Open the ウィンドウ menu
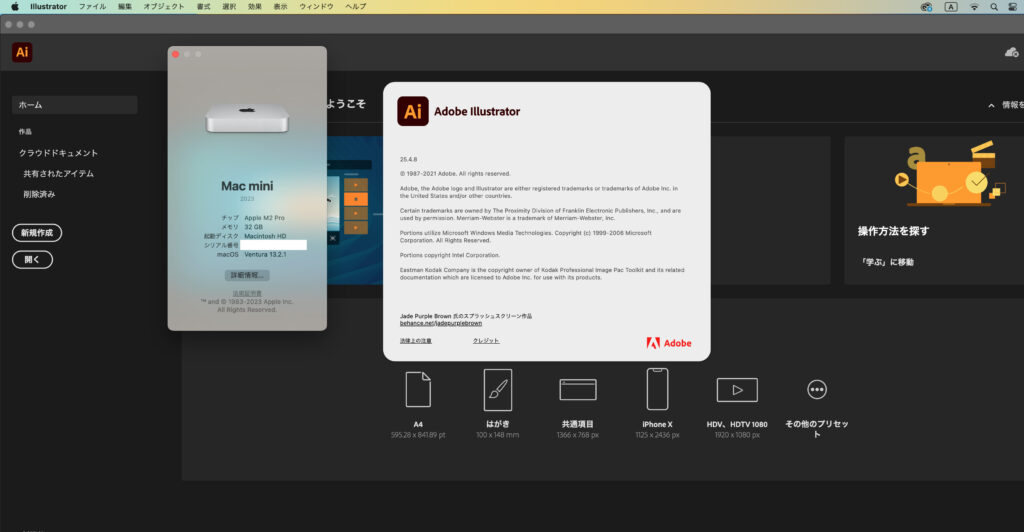Screen dimensions: 1024x532 (x=316, y=7)
